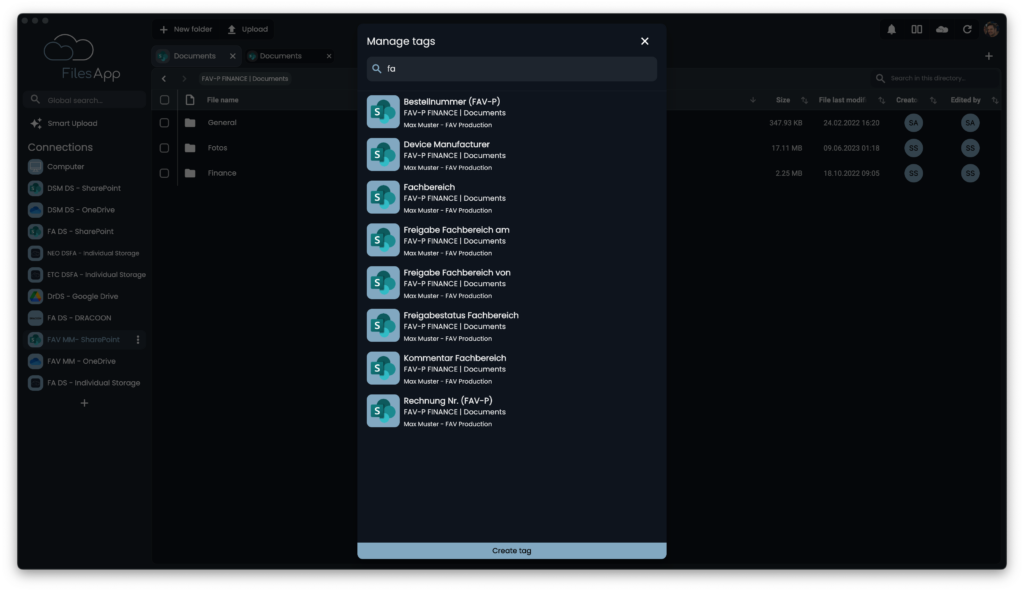This screenshot has height=591, width=1024.
Task: Select the Rechnung Nr. (FAV-P) tag
Action: pos(511,411)
